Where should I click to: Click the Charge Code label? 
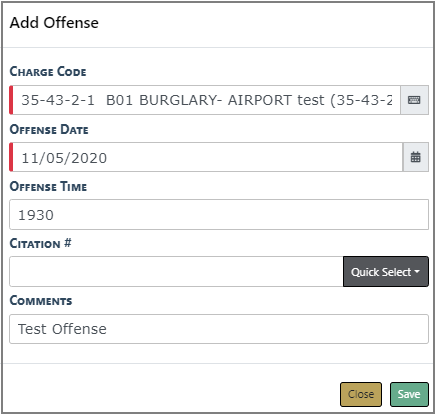coord(48,71)
